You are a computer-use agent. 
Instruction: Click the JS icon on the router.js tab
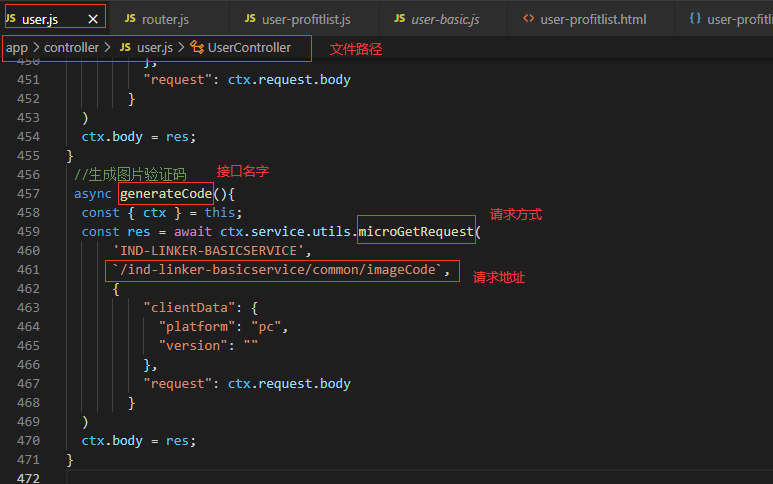point(130,19)
